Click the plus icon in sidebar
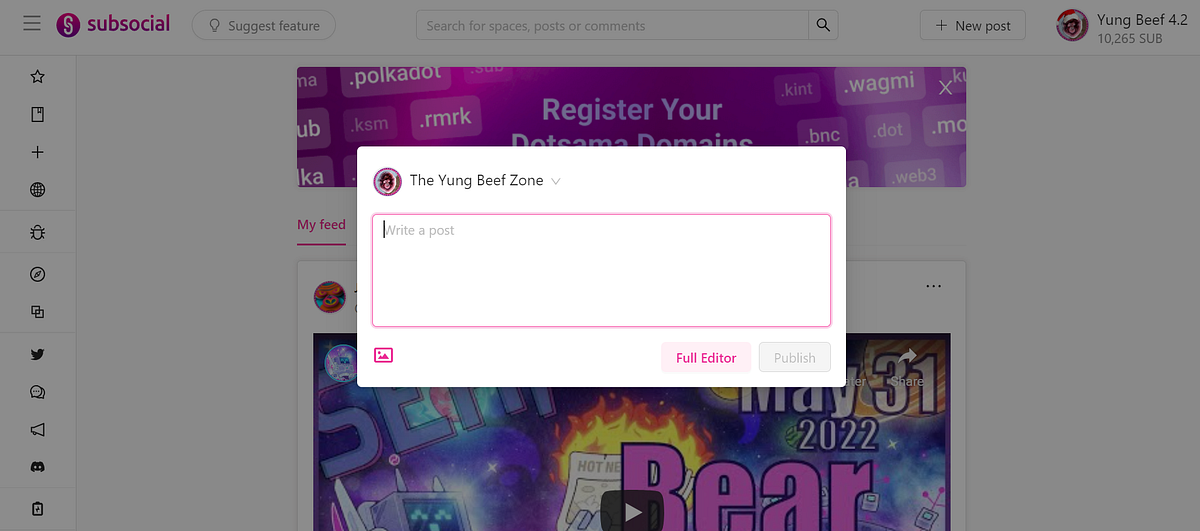1200x531 pixels. [x=38, y=152]
